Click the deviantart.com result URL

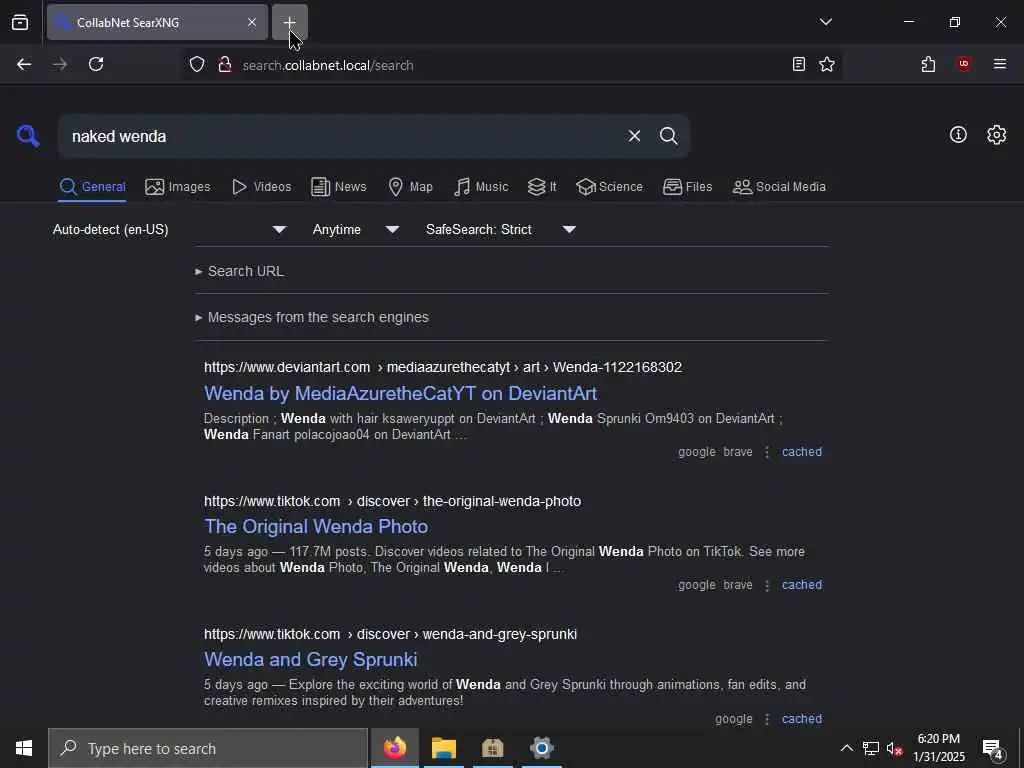(x=443, y=367)
